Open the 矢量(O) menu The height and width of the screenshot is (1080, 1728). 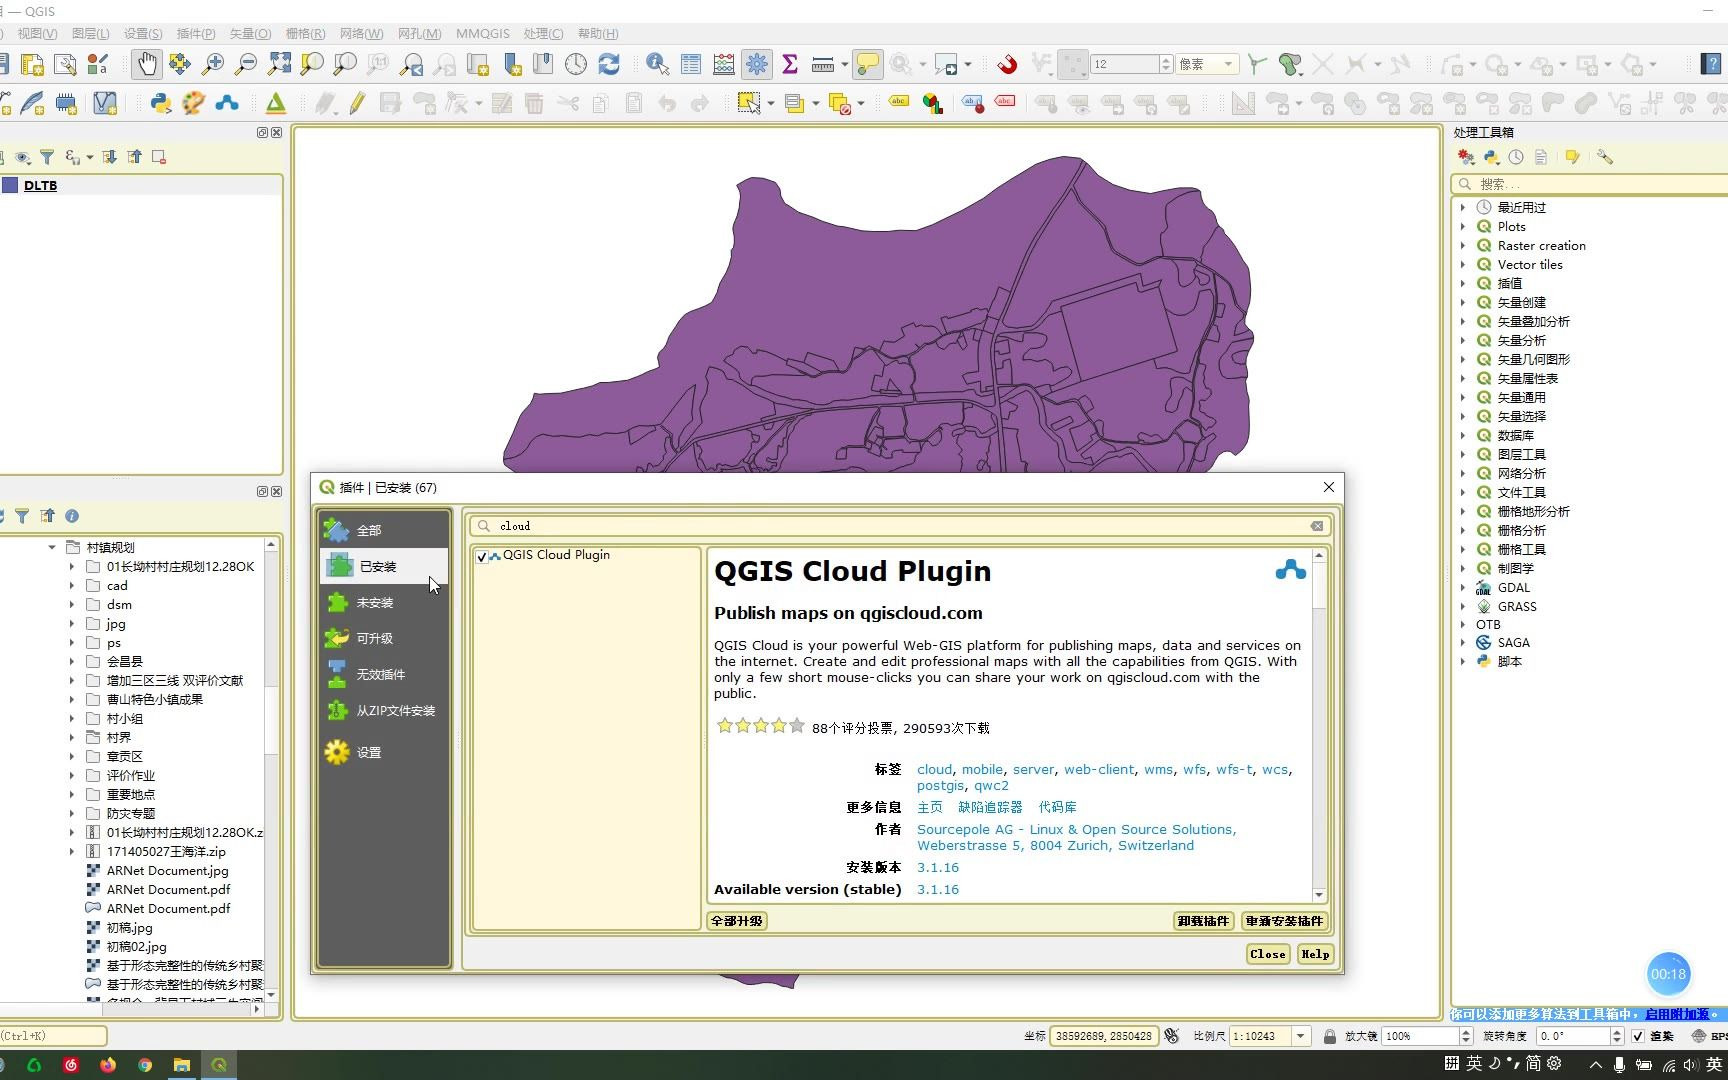tap(250, 33)
